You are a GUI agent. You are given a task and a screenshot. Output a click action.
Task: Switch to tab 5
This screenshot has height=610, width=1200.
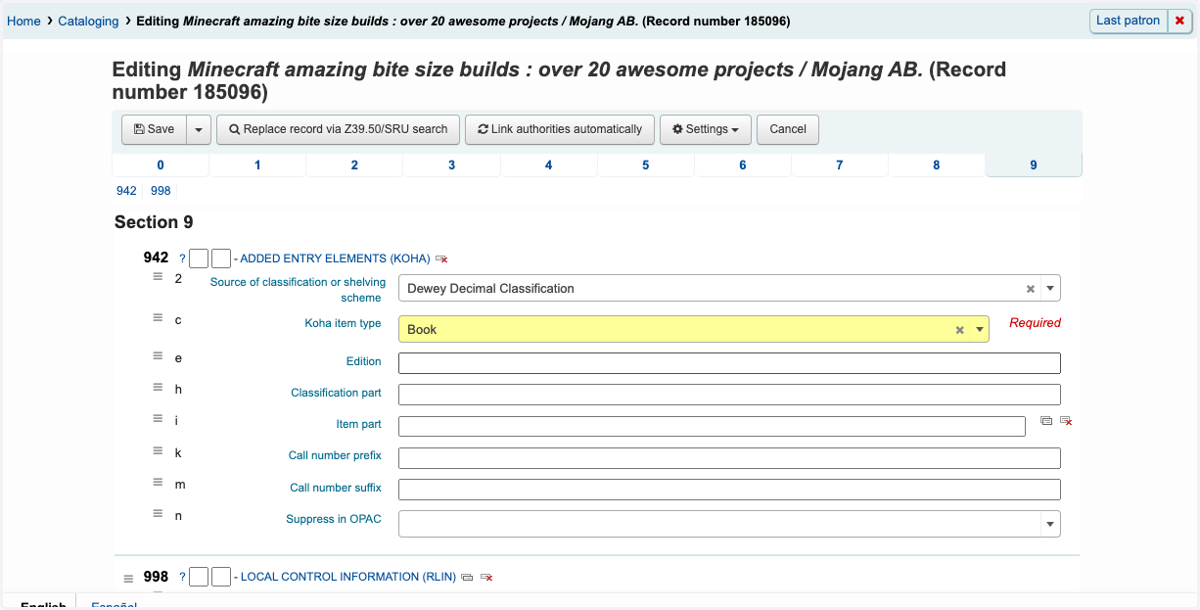[646, 165]
